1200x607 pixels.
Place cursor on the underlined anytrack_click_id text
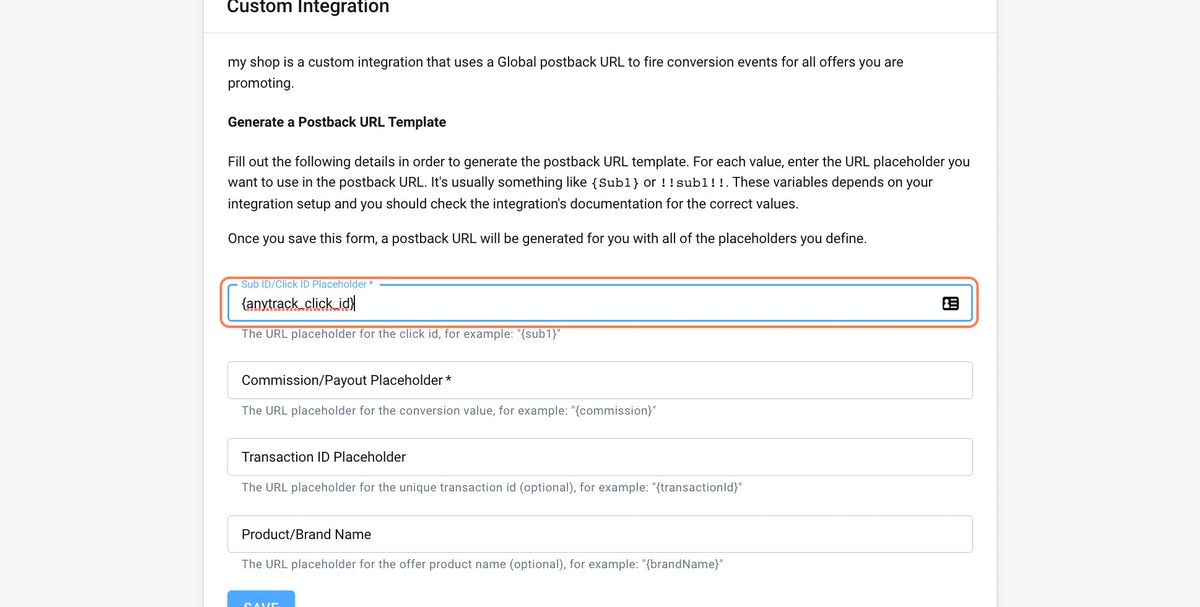tap(299, 303)
